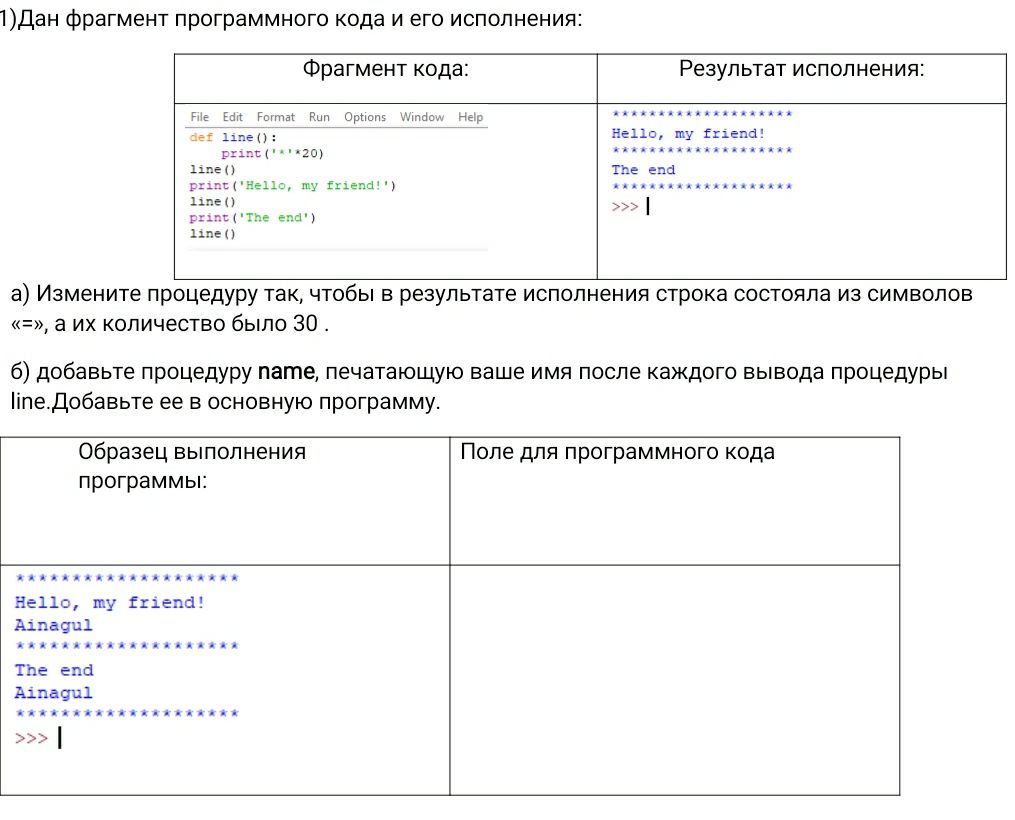1015x820 pixels.
Task: Open the Help menu in code editor
Action: tap(471, 117)
